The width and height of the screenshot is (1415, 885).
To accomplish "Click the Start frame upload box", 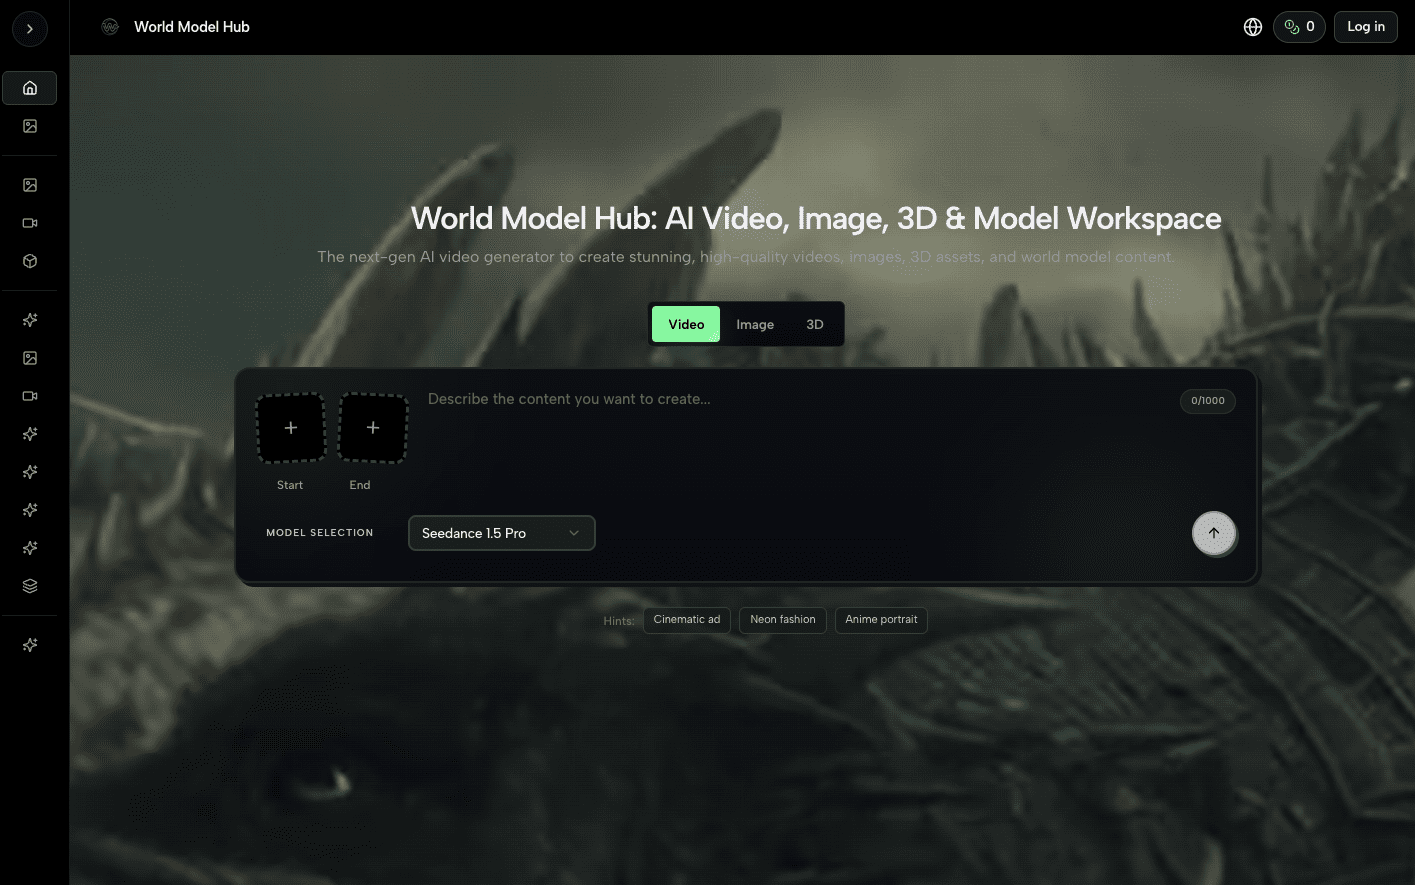I will click(290, 427).
